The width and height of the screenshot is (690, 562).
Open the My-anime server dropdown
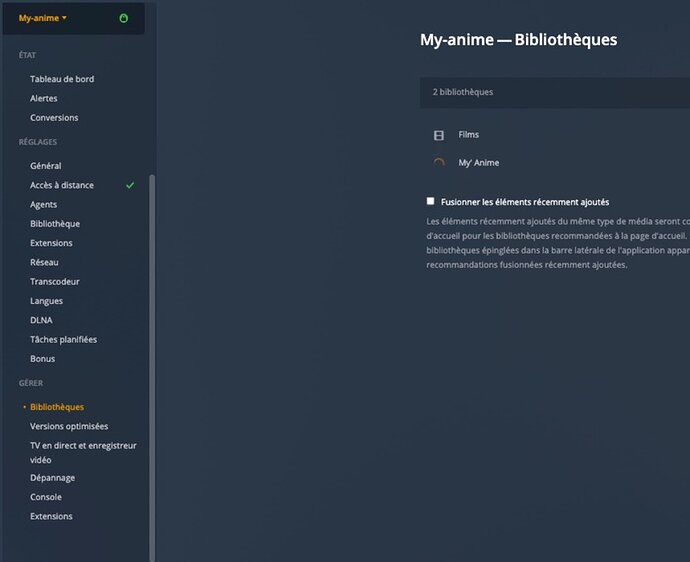click(x=43, y=18)
